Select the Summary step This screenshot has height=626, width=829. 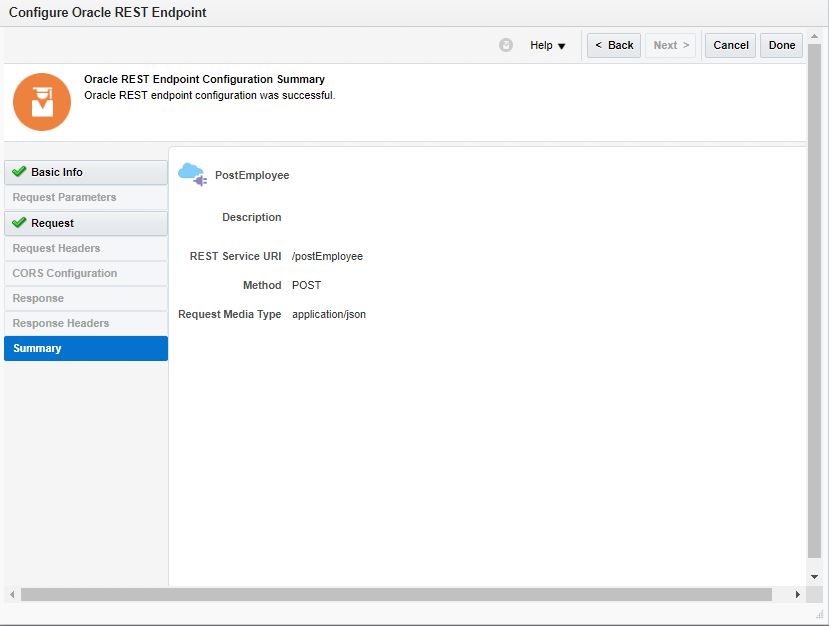tap(86, 348)
